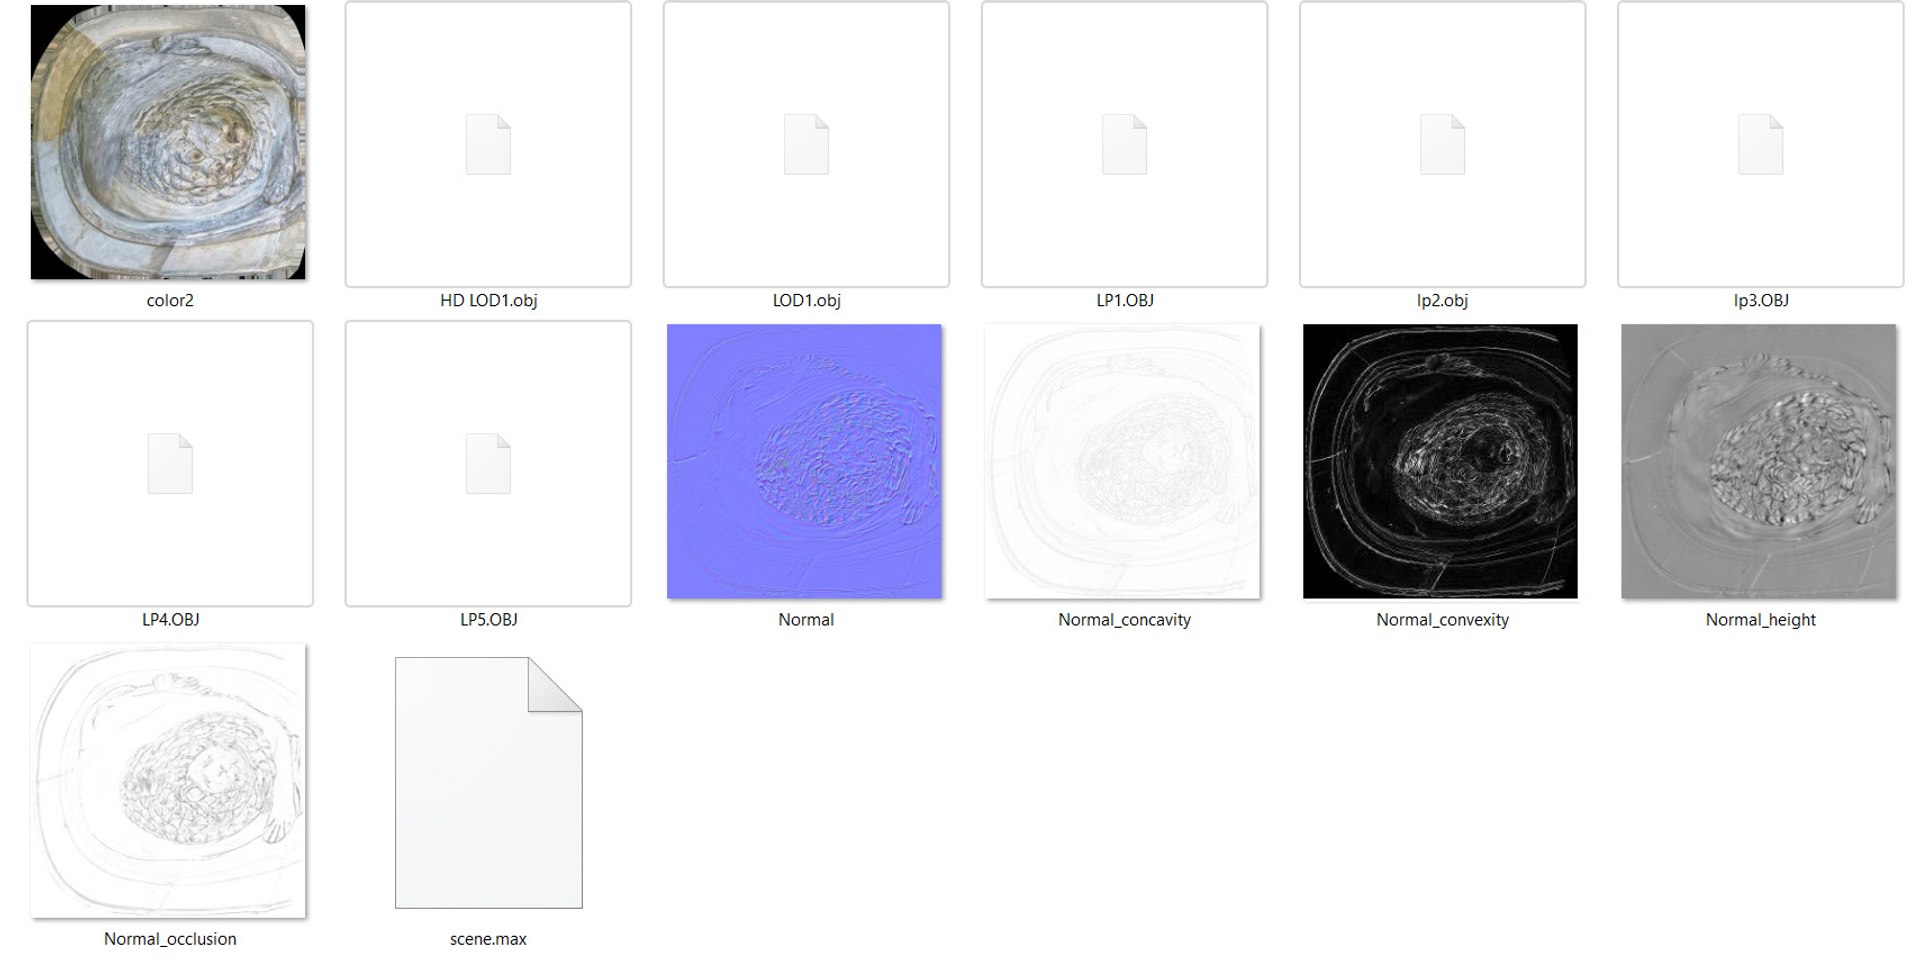This screenshot has width=1920, height=961.
Task: Select the LP4.OBJ file icon
Action: (170, 463)
